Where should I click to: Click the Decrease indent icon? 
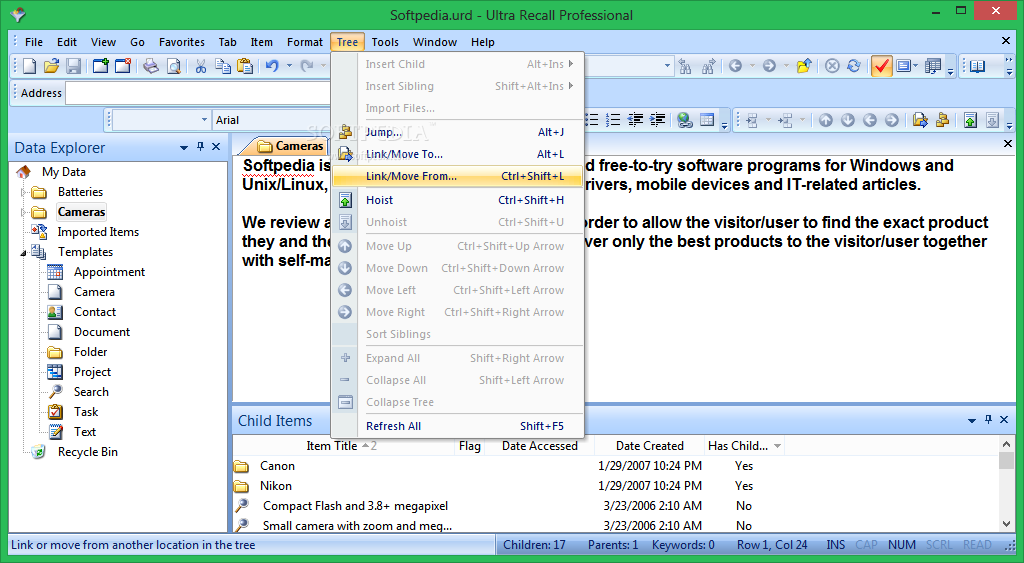[635, 120]
